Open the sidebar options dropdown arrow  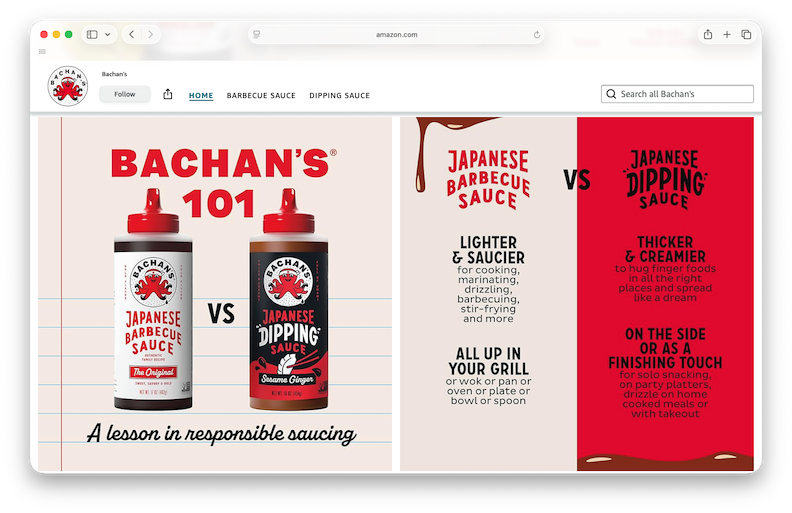click(107, 34)
